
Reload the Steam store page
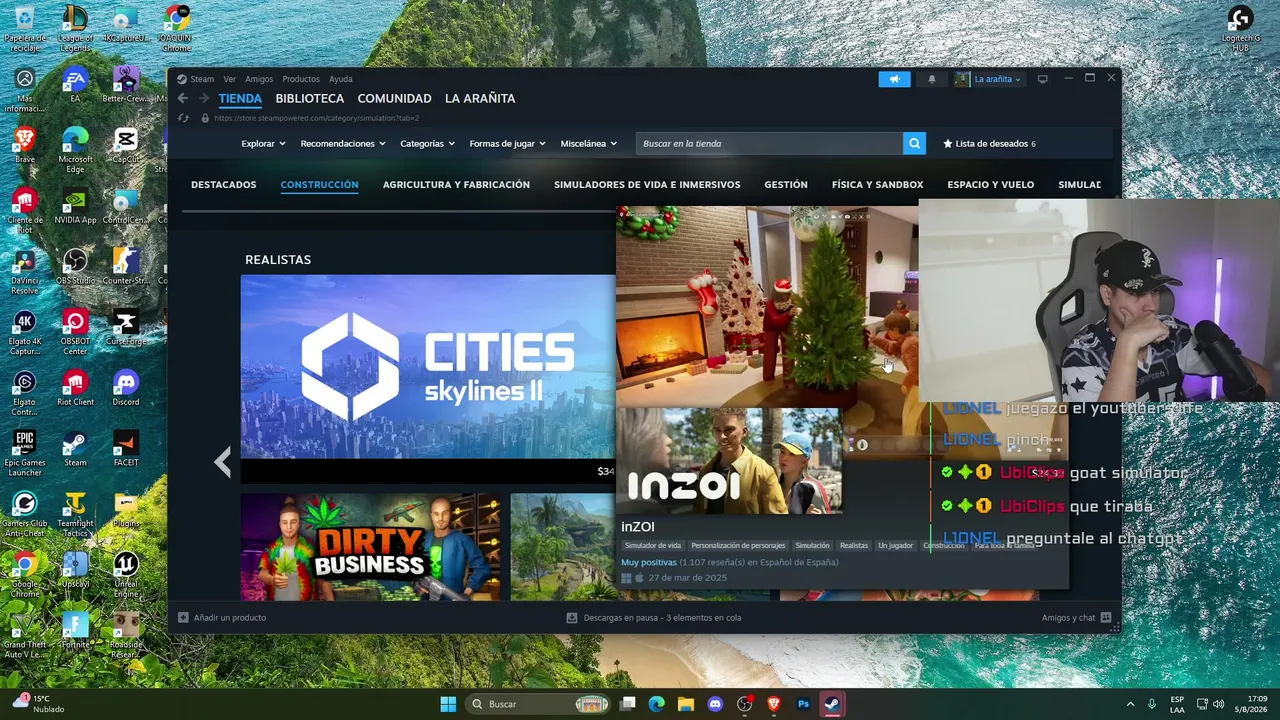[183, 118]
